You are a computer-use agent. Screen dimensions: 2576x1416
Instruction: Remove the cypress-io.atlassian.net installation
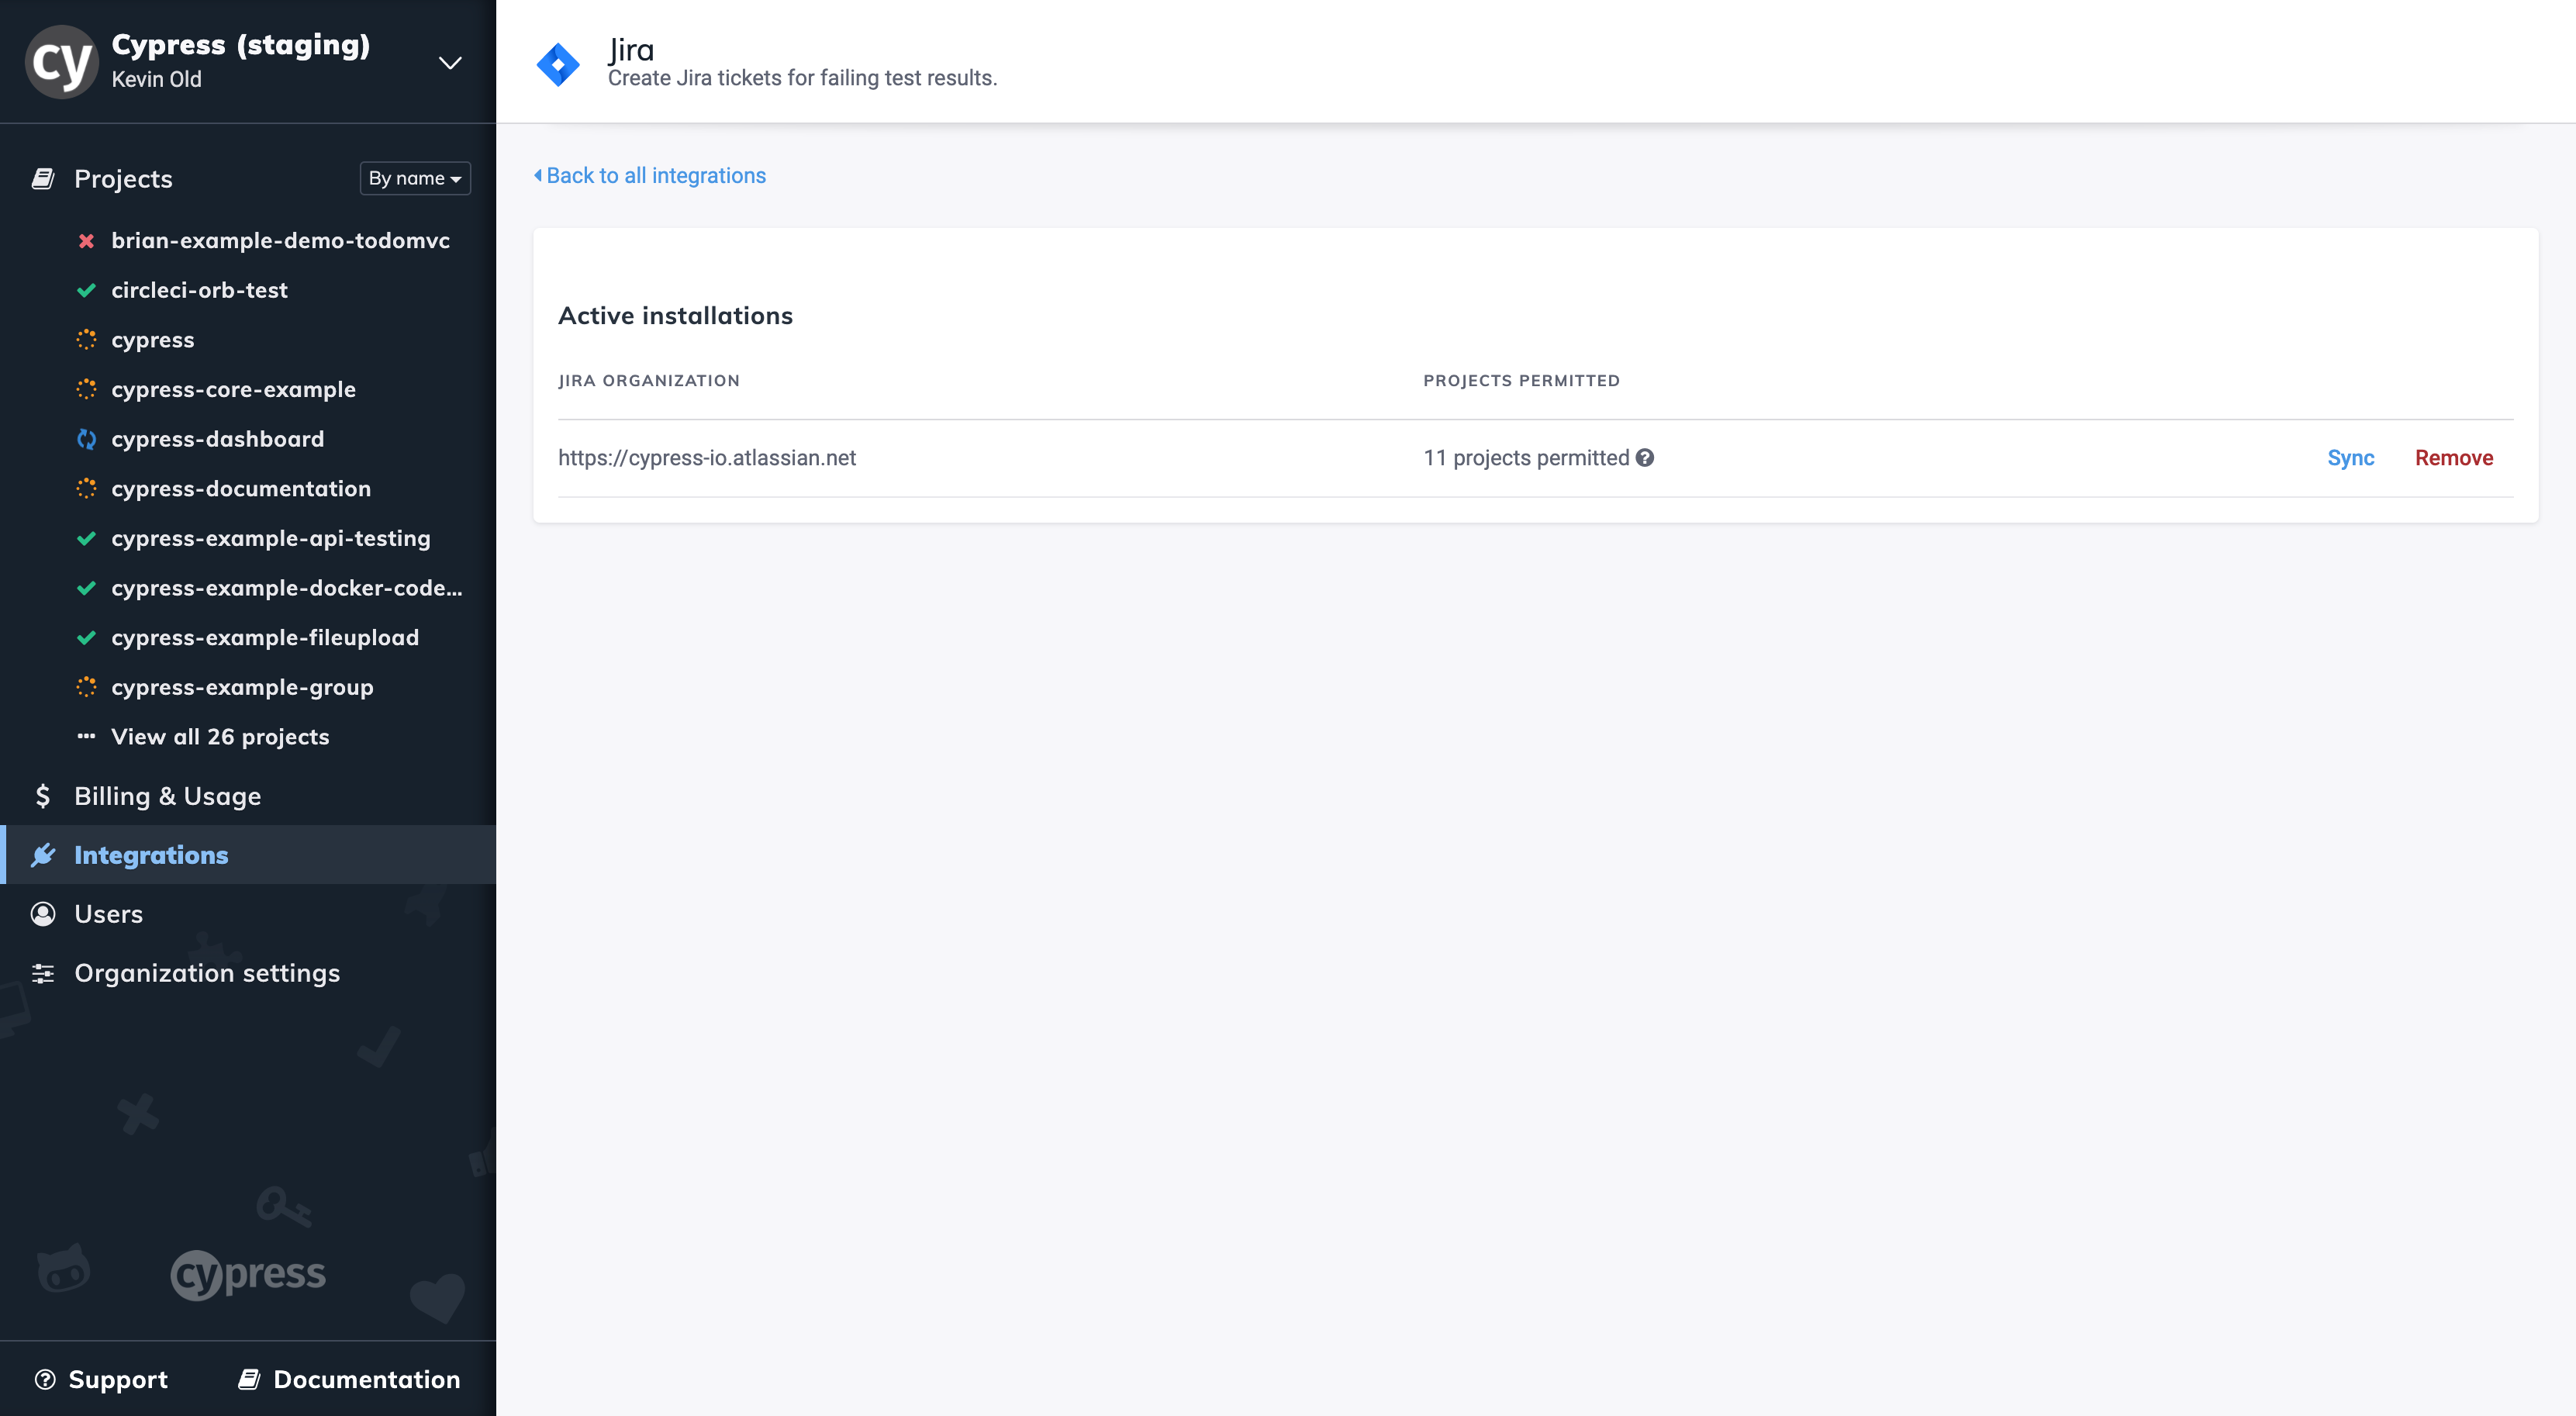(x=2453, y=457)
